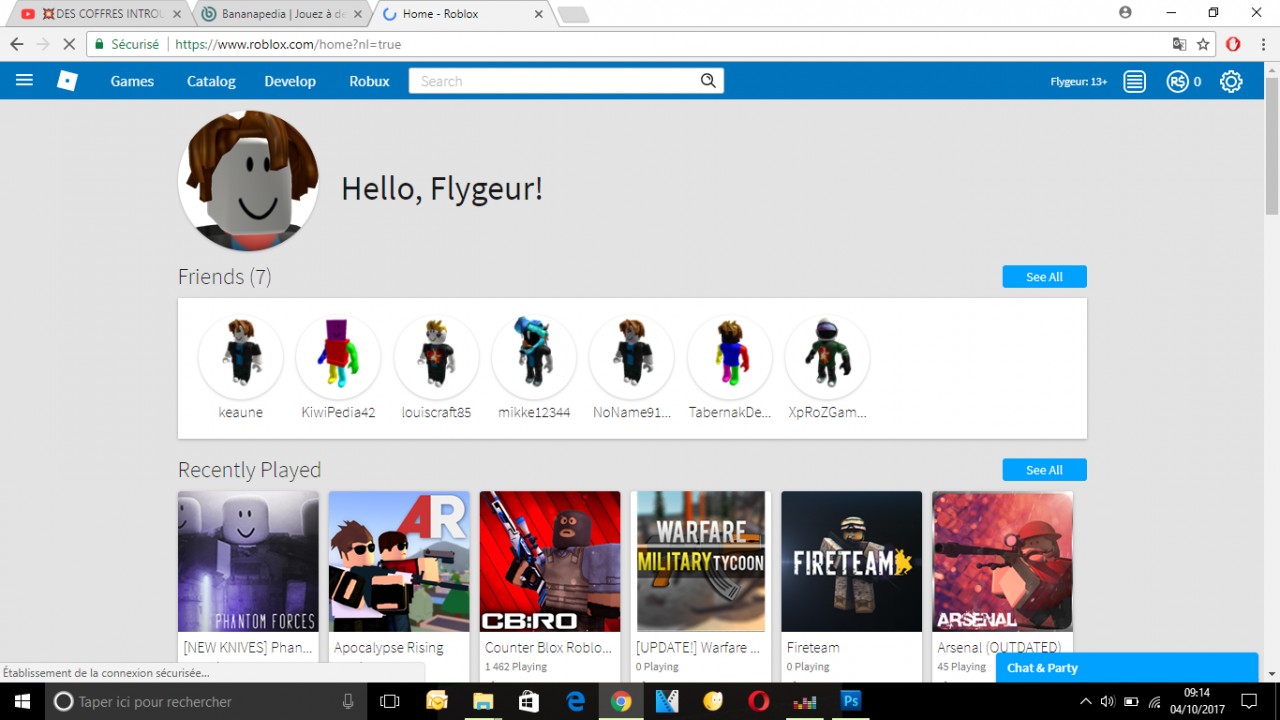Switch to the DES COFFRES YouTube tab
1280x720 pixels.
(98, 14)
